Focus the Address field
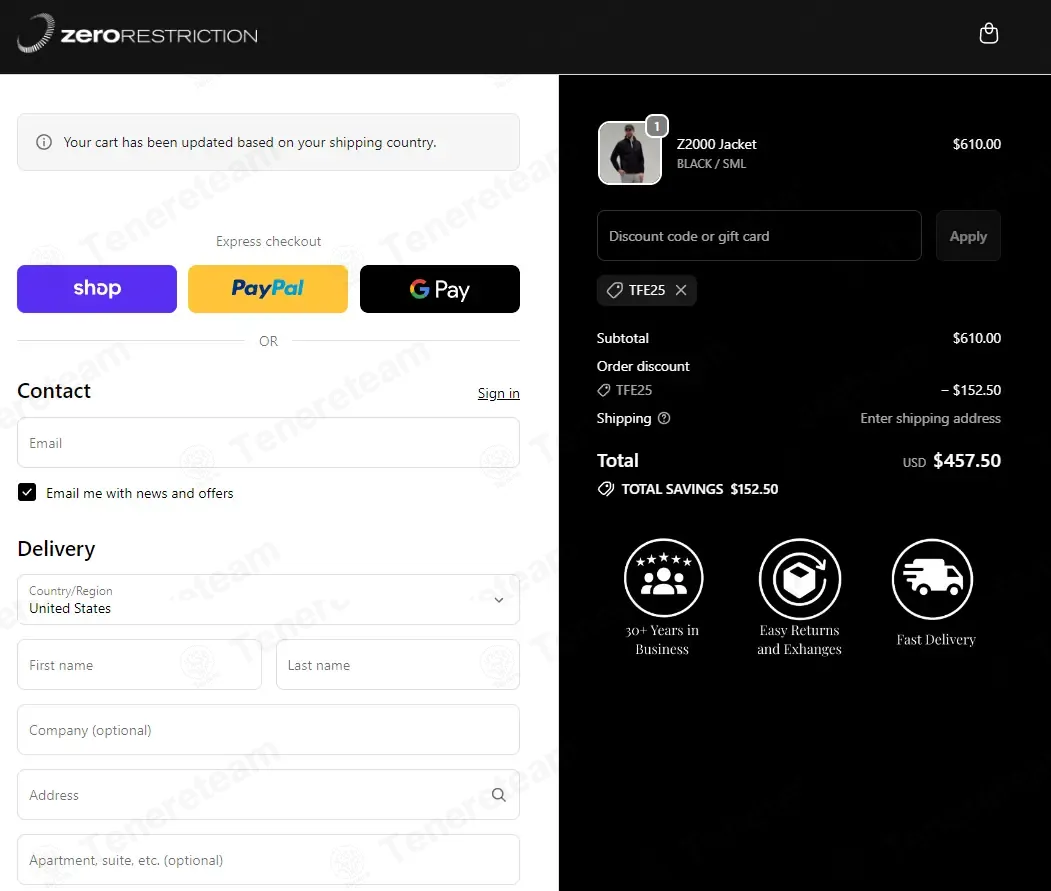Screen dimensions: 1051x891 click(x=268, y=794)
